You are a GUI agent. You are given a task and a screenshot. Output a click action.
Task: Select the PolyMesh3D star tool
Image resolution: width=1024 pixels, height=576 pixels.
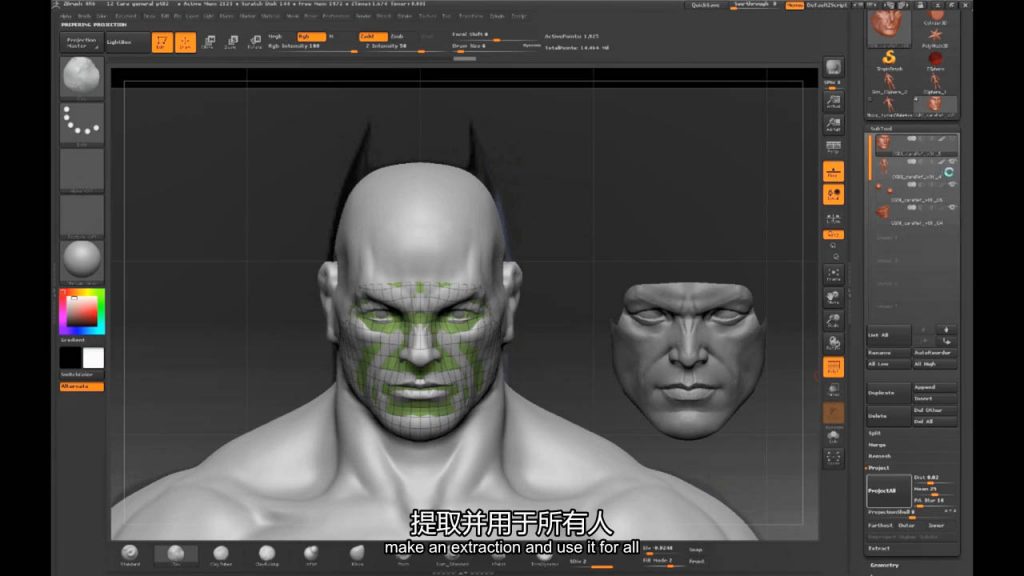click(935, 37)
